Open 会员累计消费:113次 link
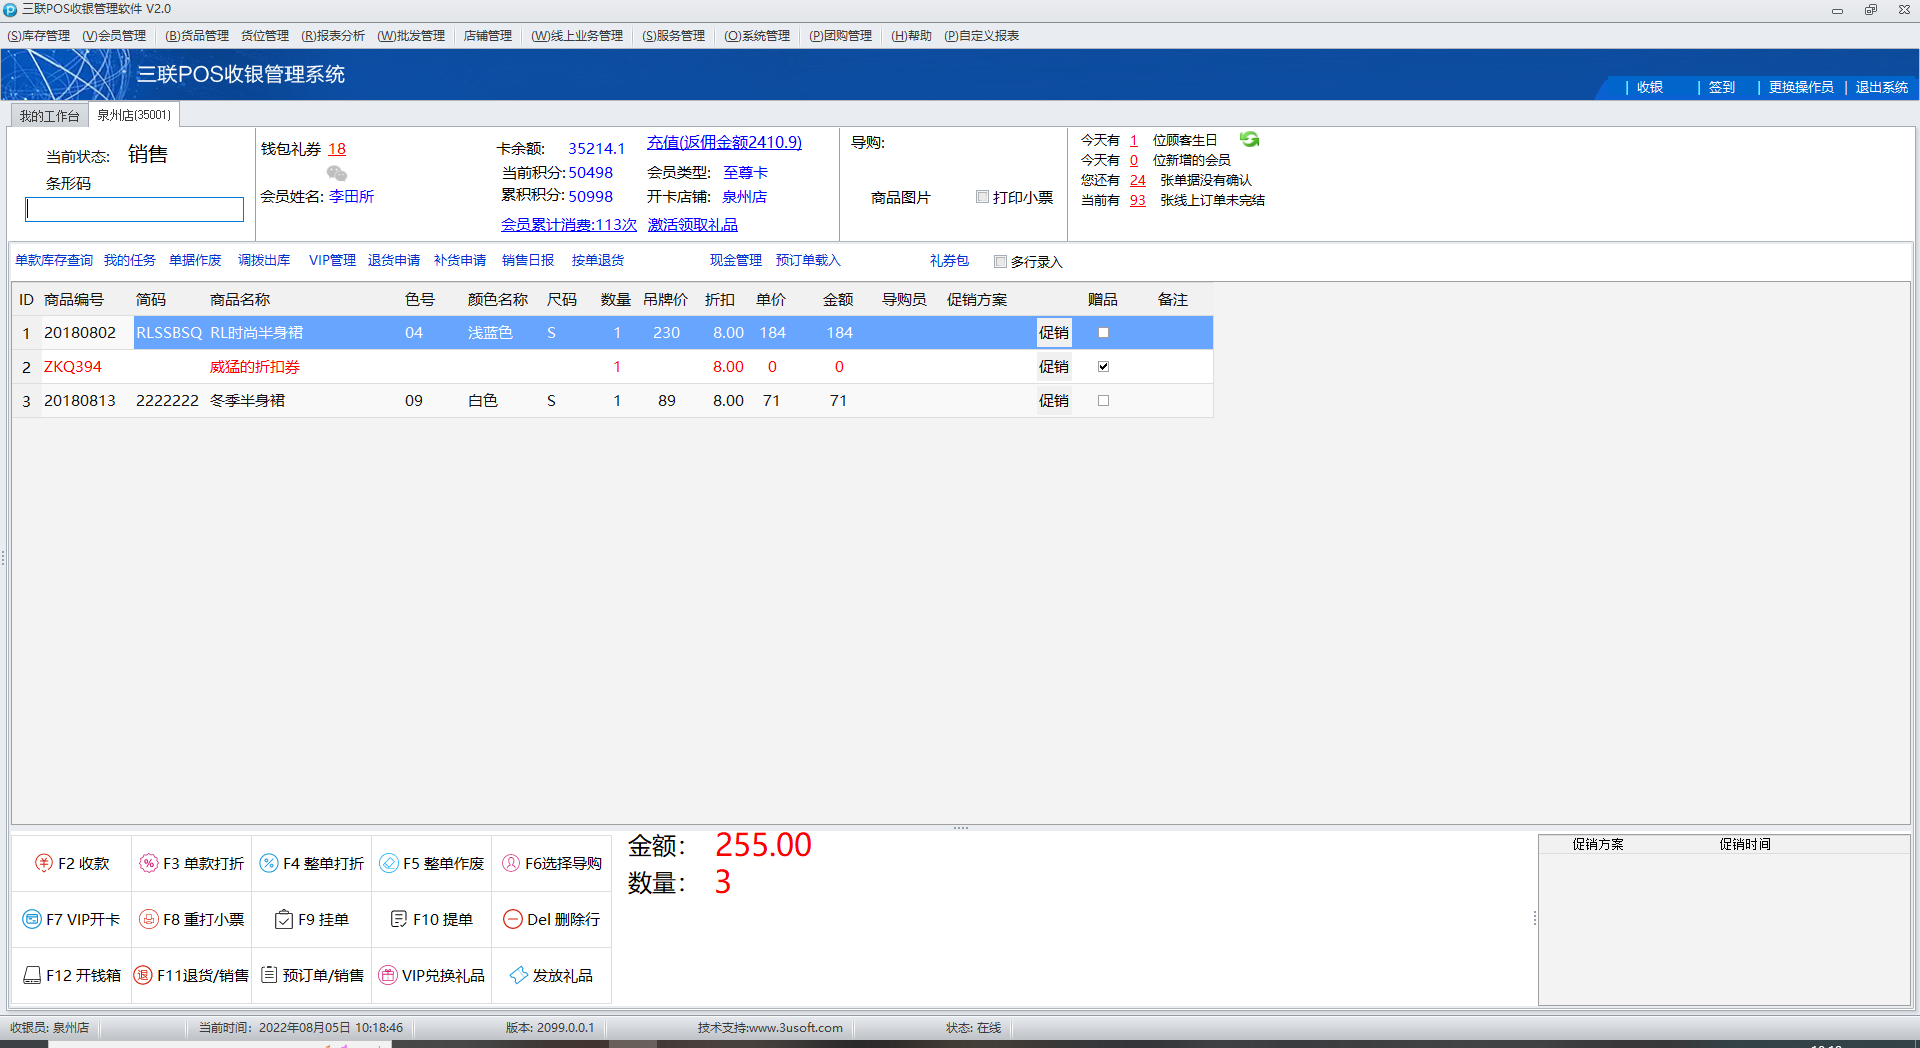Screen dimensions: 1920x1048 (x=569, y=225)
